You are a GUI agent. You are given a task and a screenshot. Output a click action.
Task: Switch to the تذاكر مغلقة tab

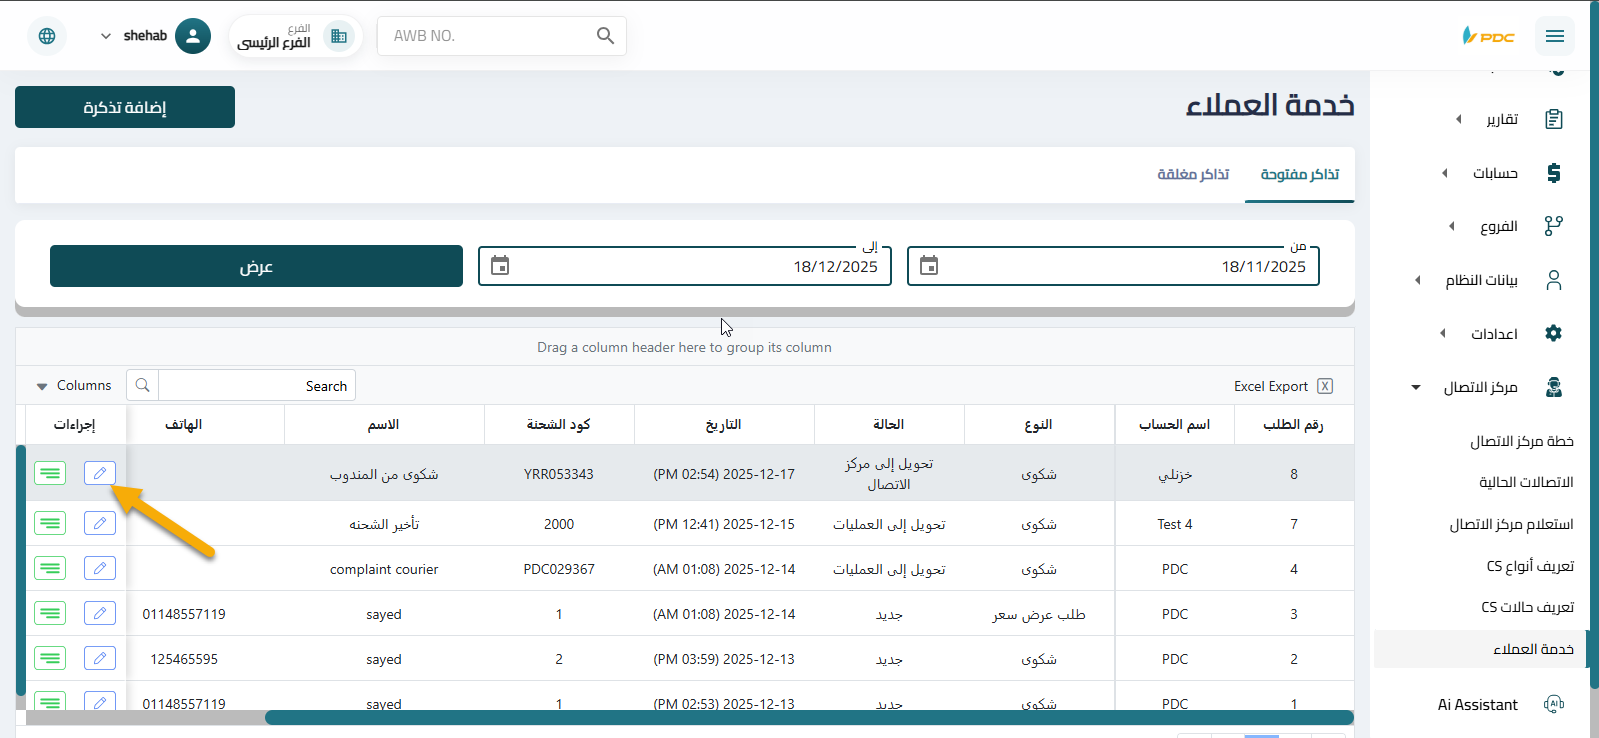(x=1193, y=174)
